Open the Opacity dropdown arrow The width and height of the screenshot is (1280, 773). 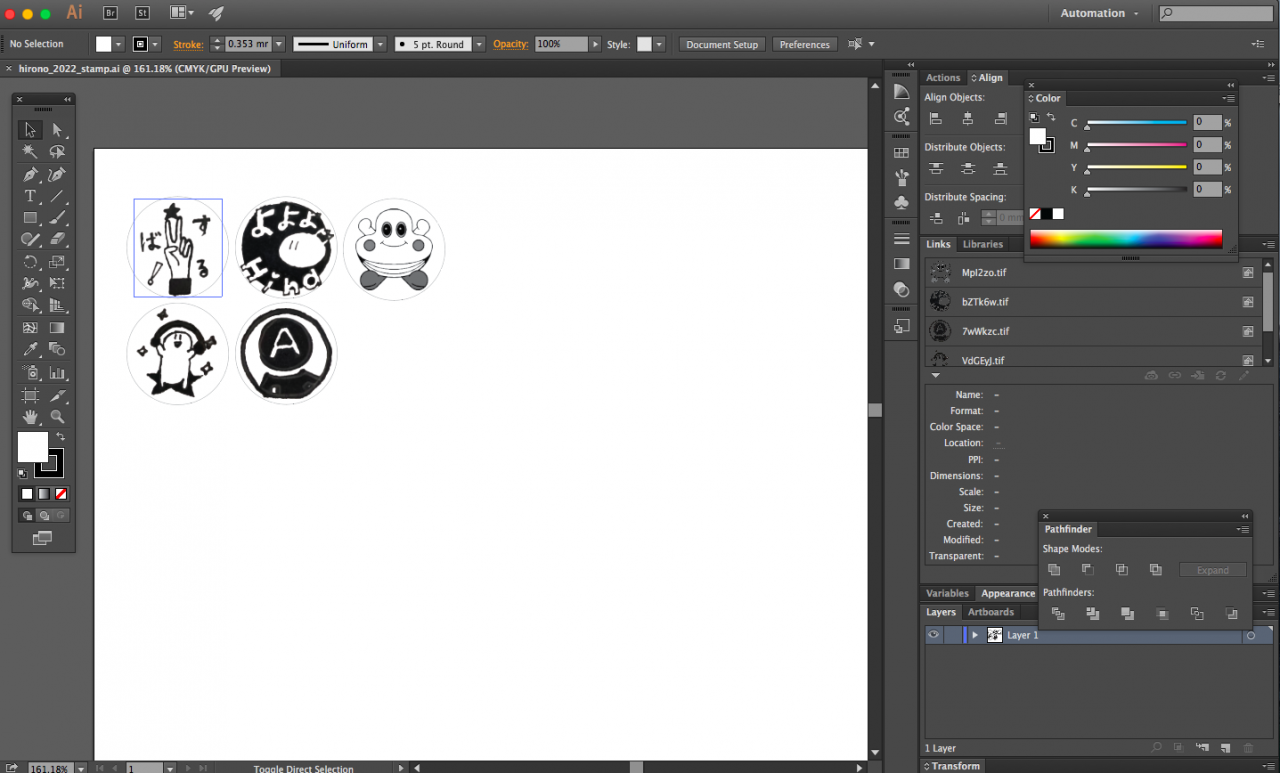[x=596, y=44]
